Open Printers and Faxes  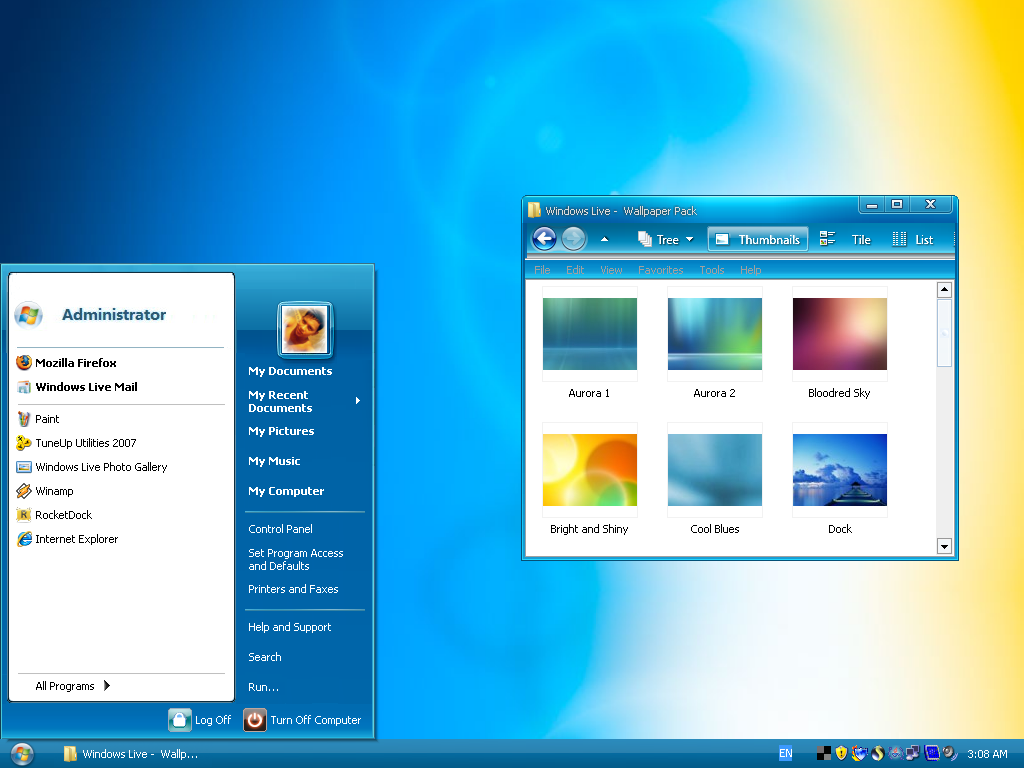coord(293,589)
